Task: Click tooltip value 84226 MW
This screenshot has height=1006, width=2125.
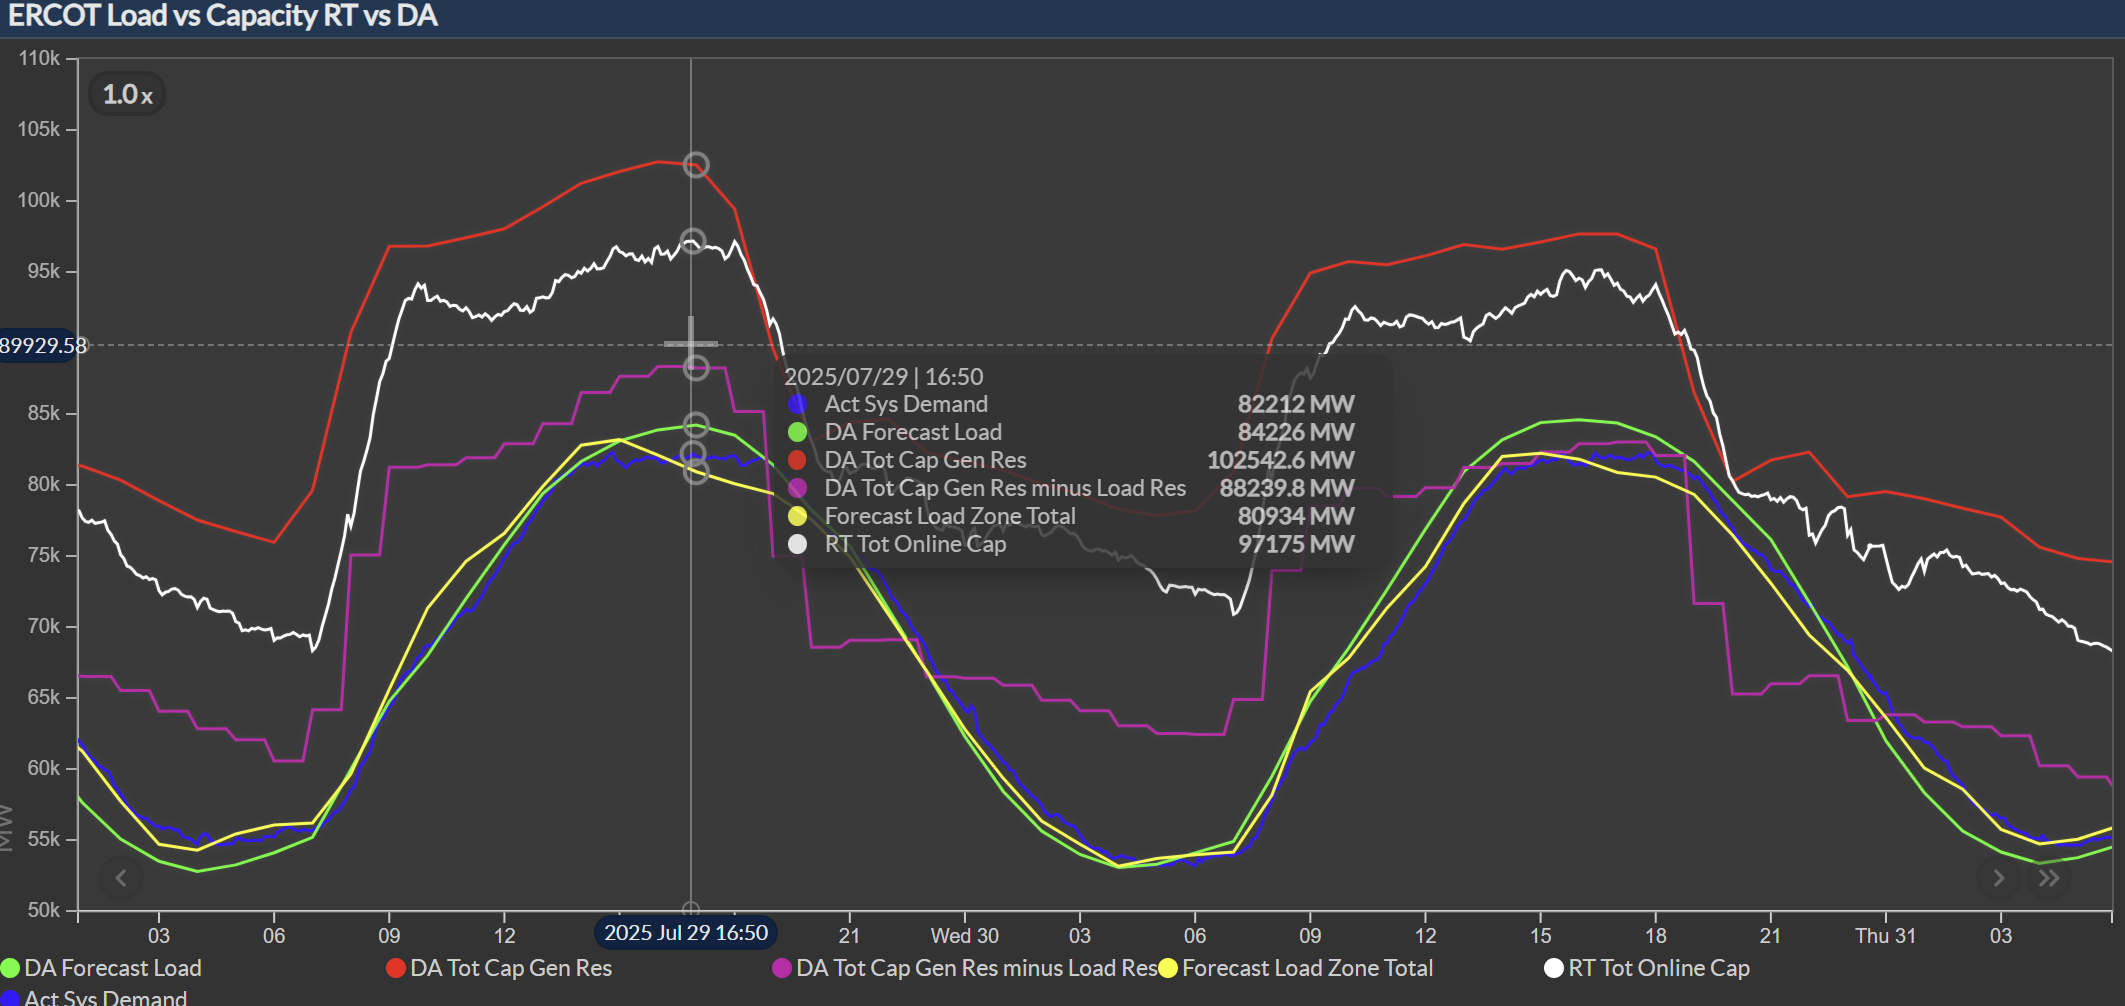Action: (x=1296, y=432)
